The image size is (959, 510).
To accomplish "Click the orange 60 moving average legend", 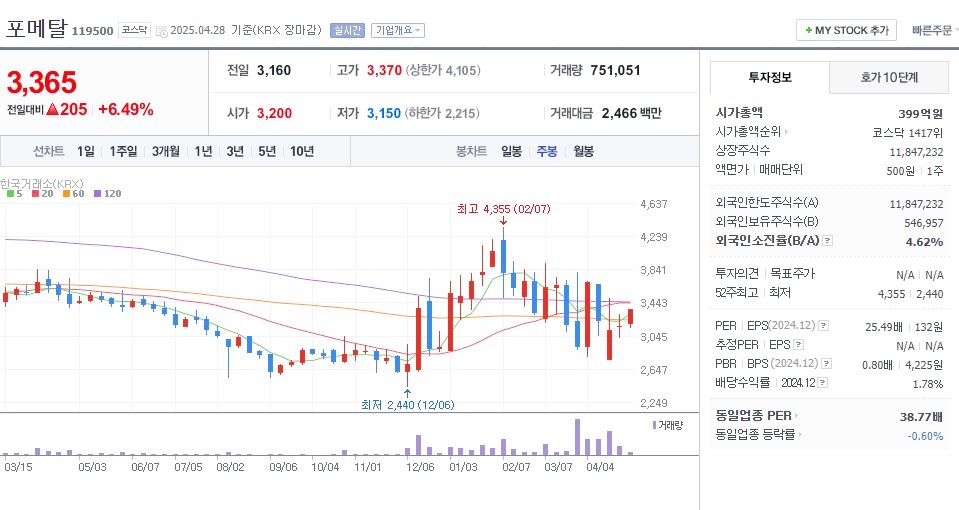I will click(73, 193).
